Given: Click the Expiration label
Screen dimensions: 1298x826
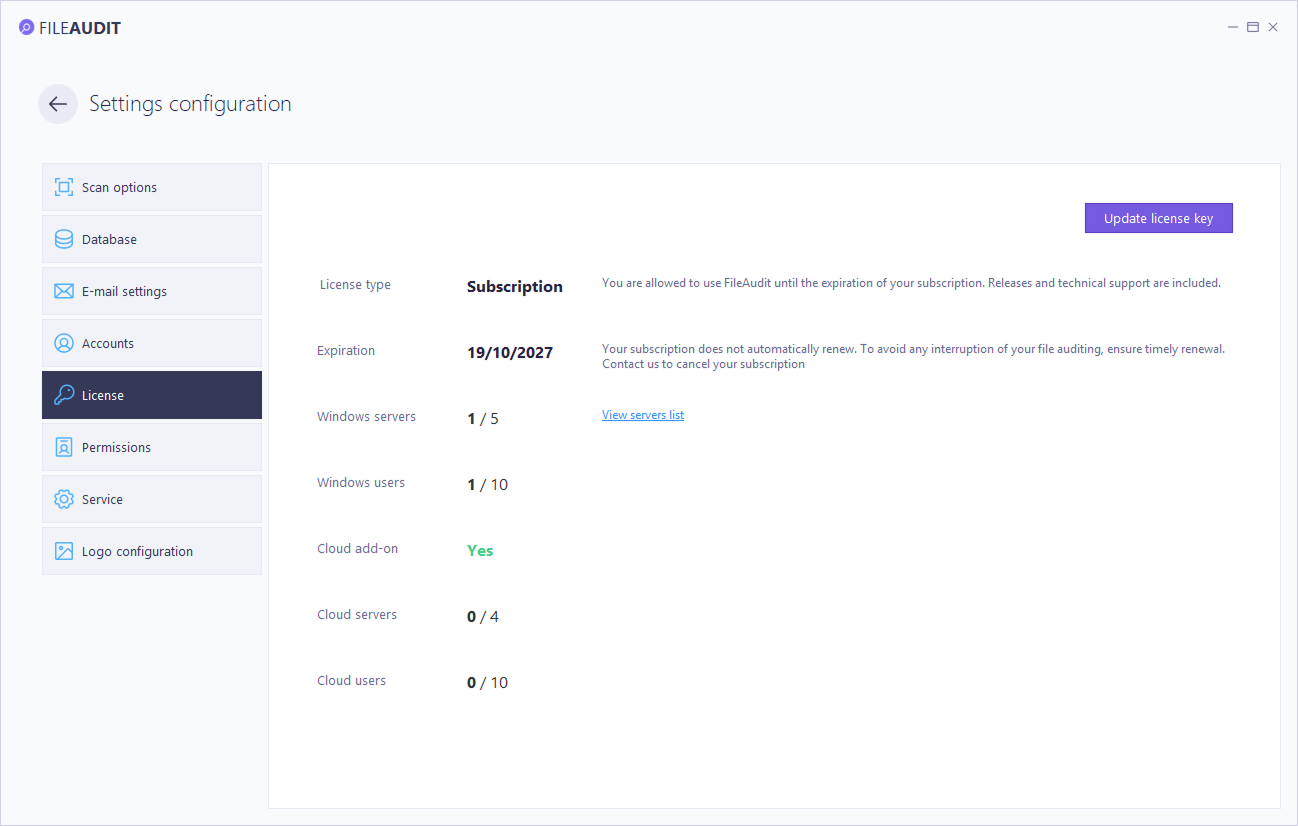Looking at the screenshot, I should click(x=346, y=351).
